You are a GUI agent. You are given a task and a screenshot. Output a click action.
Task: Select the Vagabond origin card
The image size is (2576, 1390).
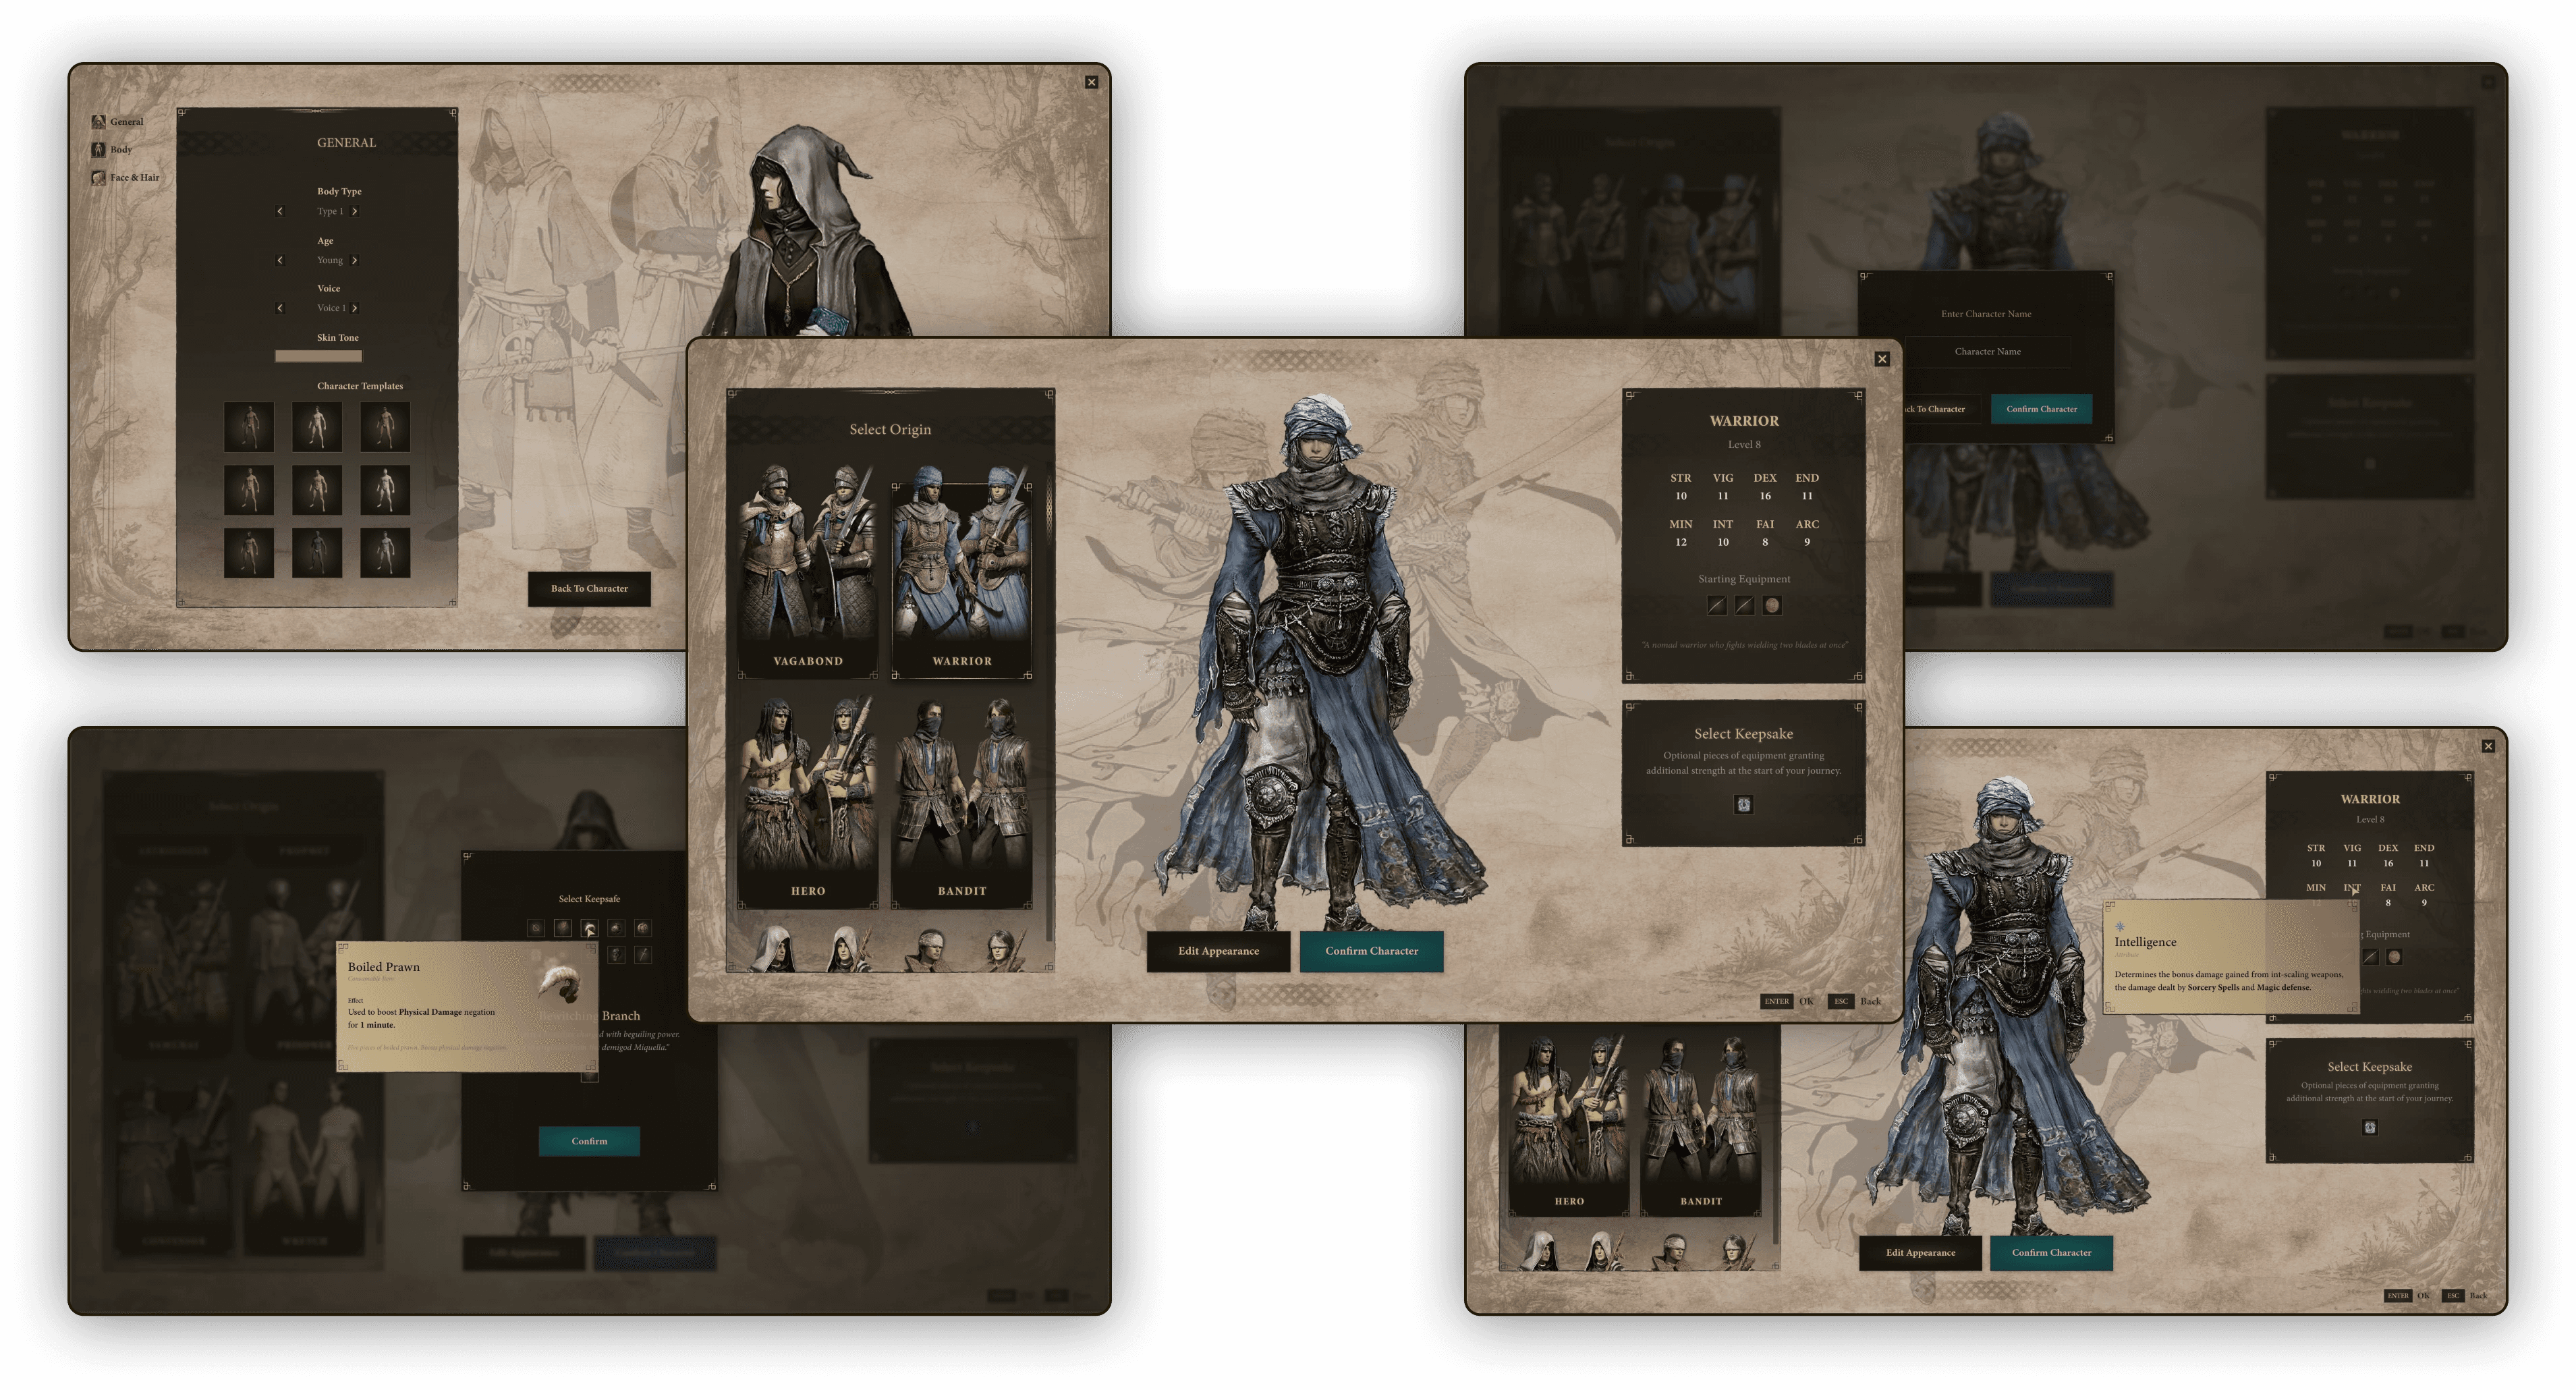pos(808,570)
